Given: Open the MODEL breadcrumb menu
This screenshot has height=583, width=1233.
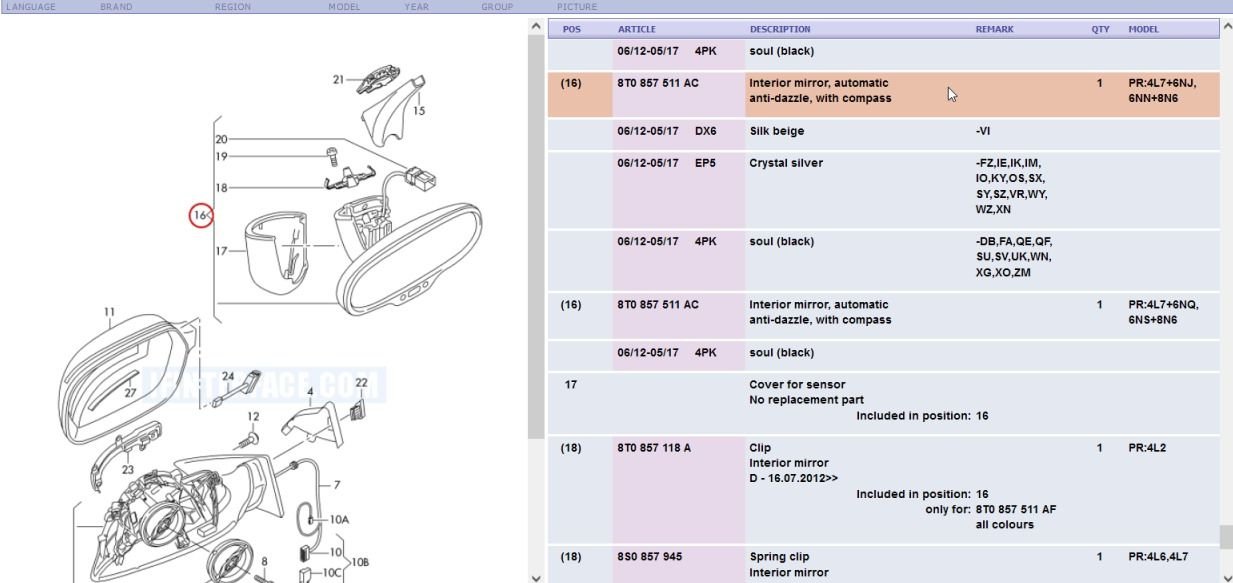Looking at the screenshot, I should tap(343, 7).
